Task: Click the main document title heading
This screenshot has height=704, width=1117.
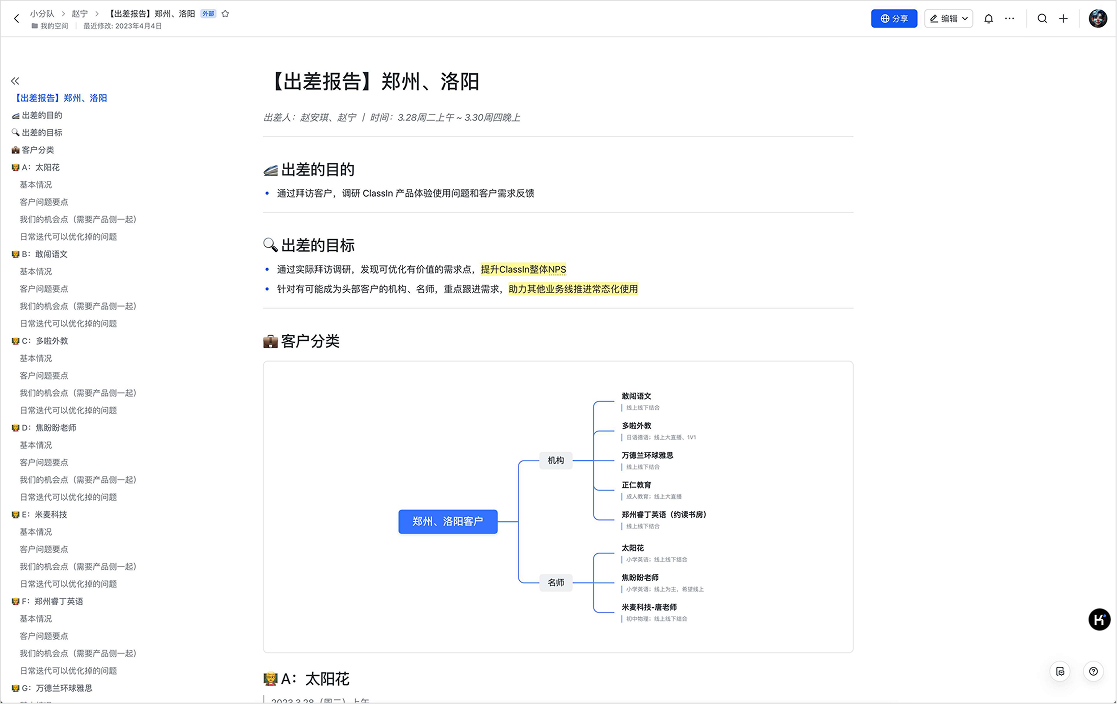Action: pyautogui.click(x=371, y=81)
